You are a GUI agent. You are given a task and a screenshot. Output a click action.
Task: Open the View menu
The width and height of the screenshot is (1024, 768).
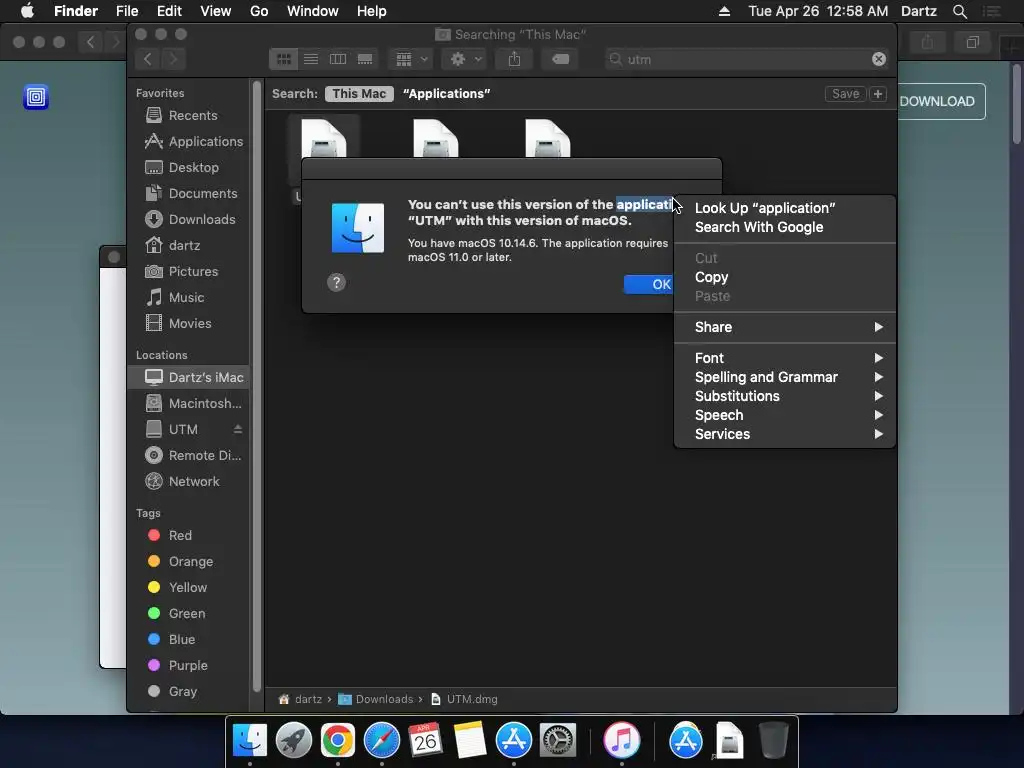pos(216,11)
